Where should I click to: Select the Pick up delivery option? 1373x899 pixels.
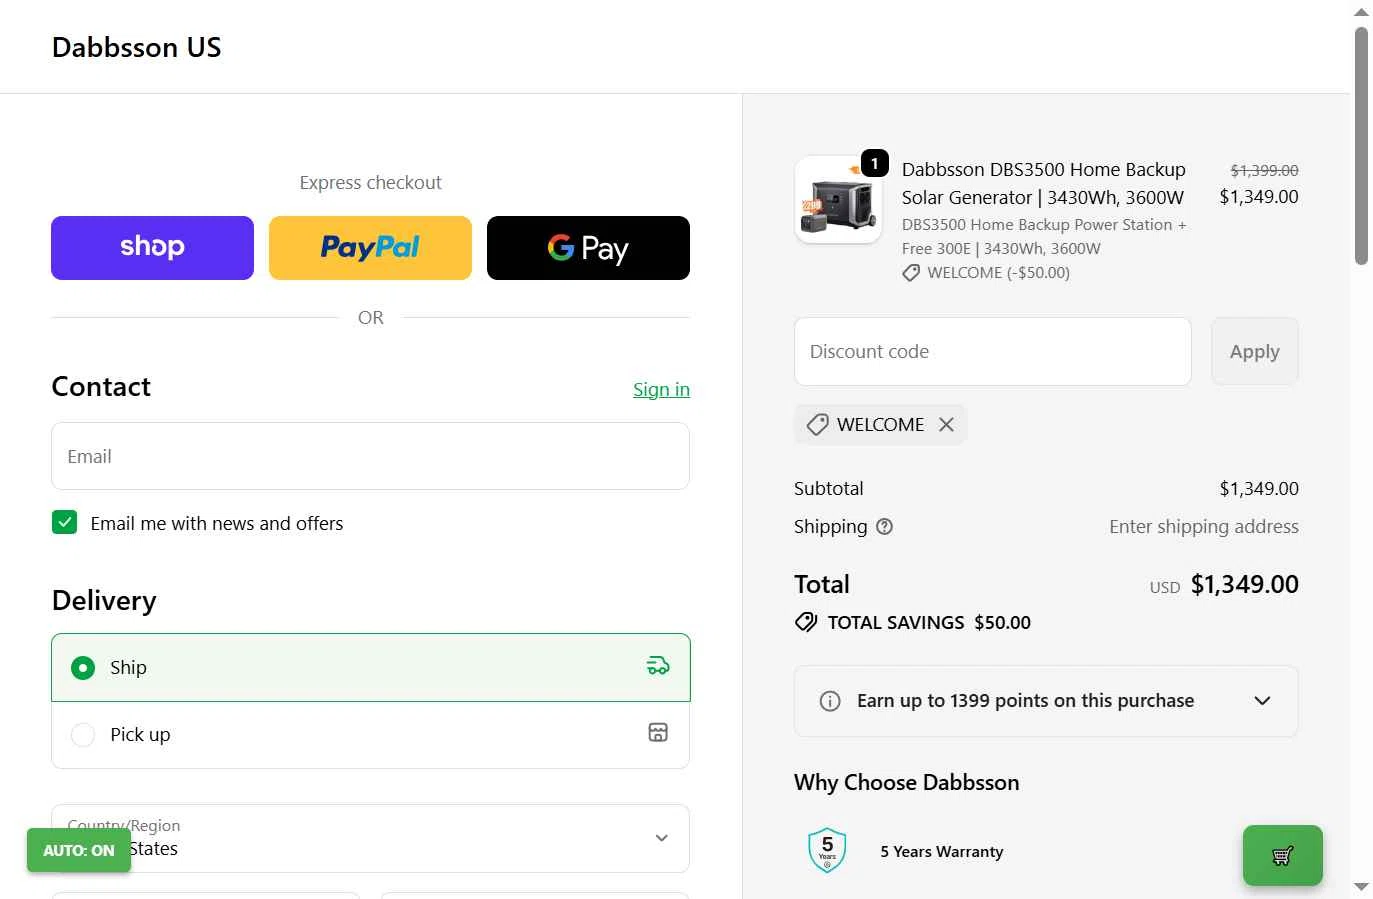coord(370,735)
